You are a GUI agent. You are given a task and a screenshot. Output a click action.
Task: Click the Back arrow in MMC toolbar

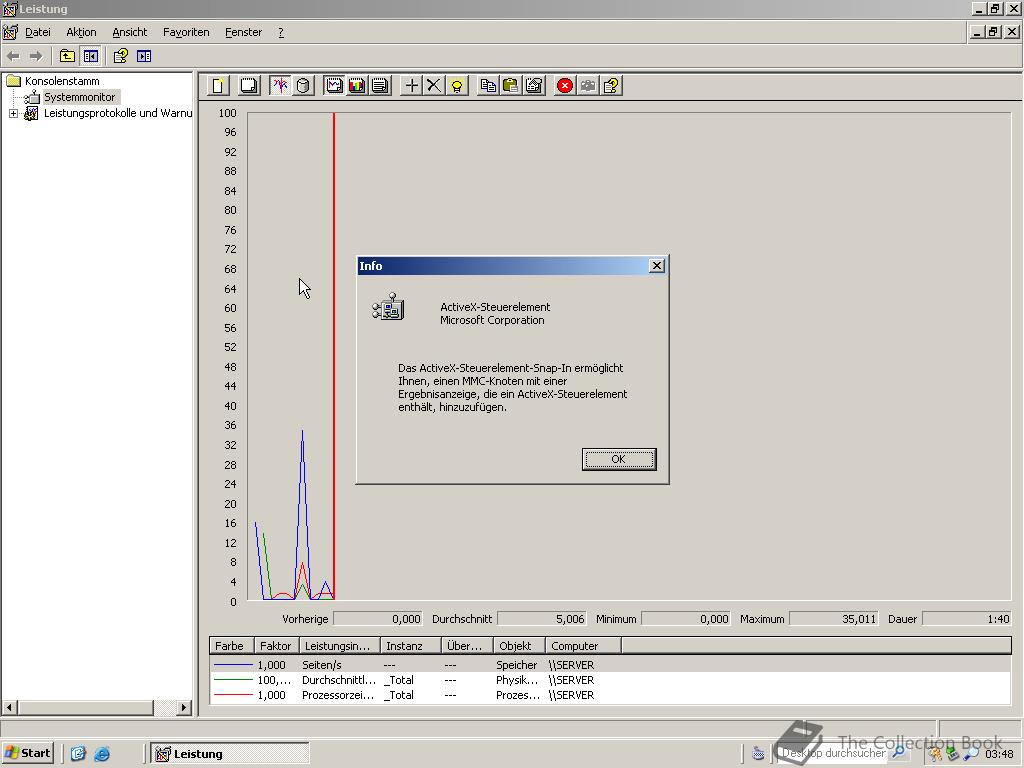[x=13, y=57]
